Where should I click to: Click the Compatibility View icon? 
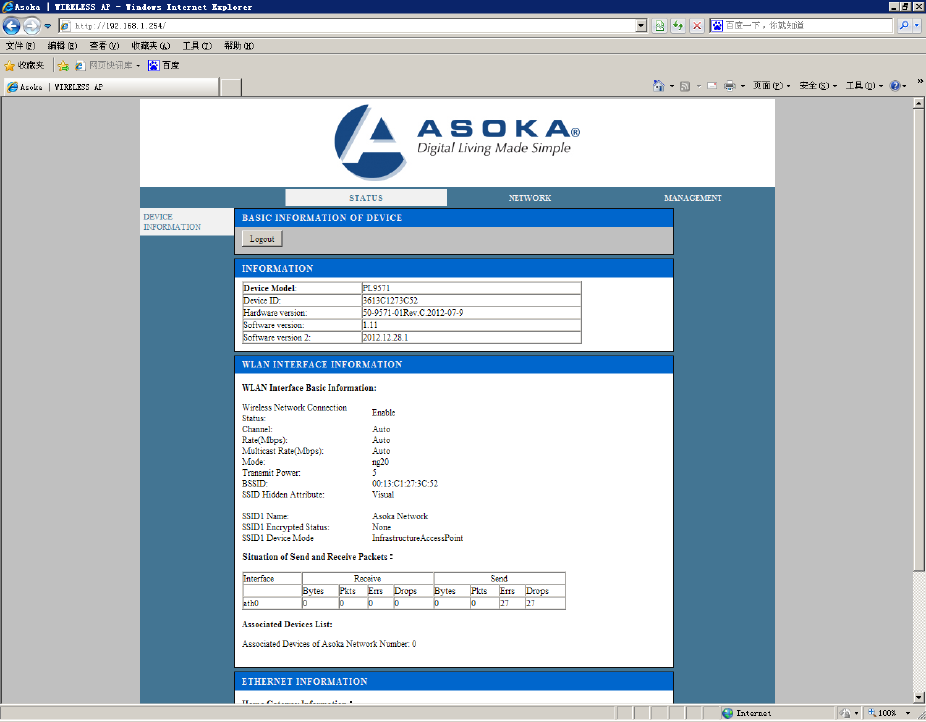pos(660,26)
